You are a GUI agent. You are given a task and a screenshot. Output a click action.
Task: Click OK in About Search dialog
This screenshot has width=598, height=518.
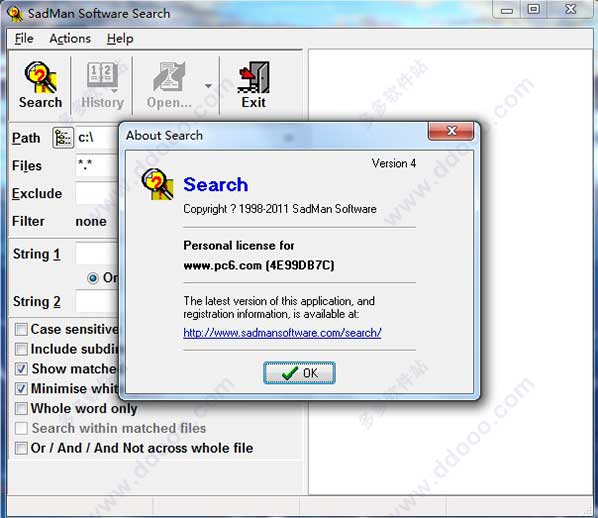click(x=299, y=373)
